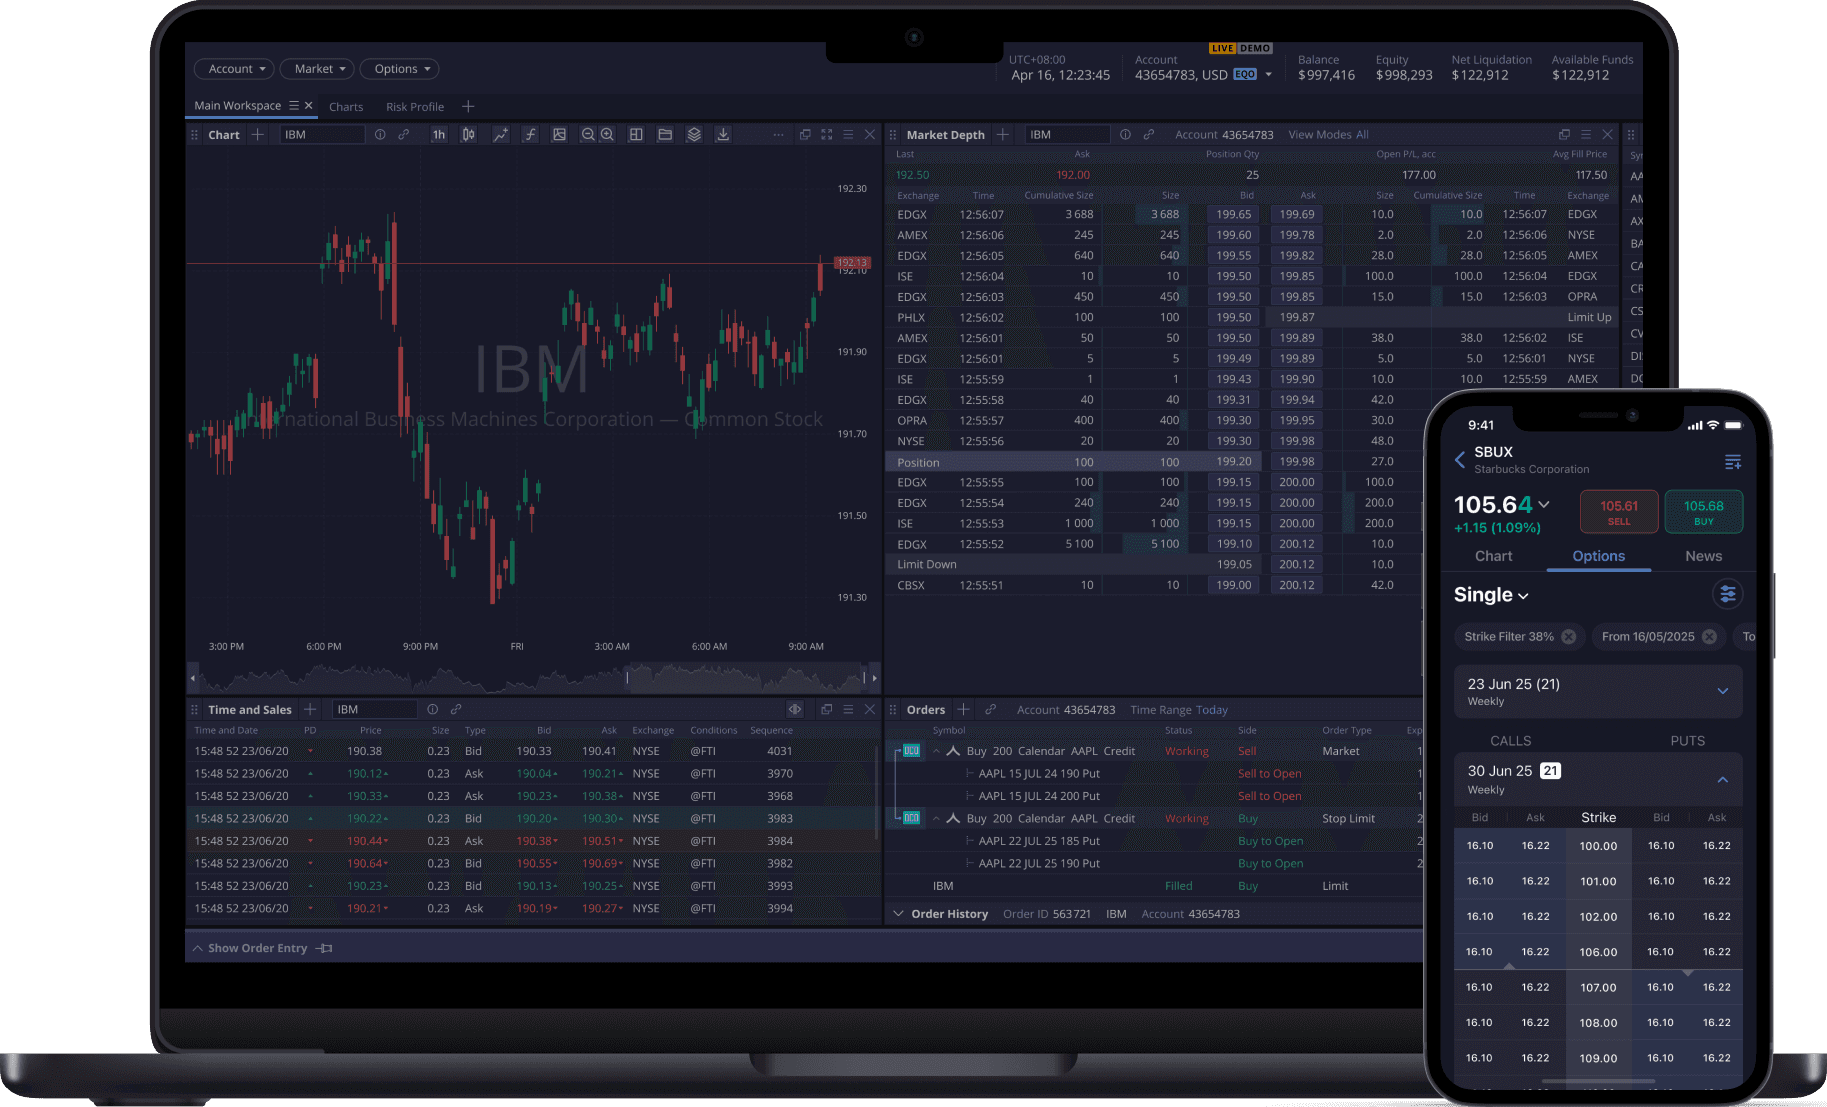This screenshot has height=1107, width=1827.
Task: Click the Time and Sales link icon
Action: [456, 709]
